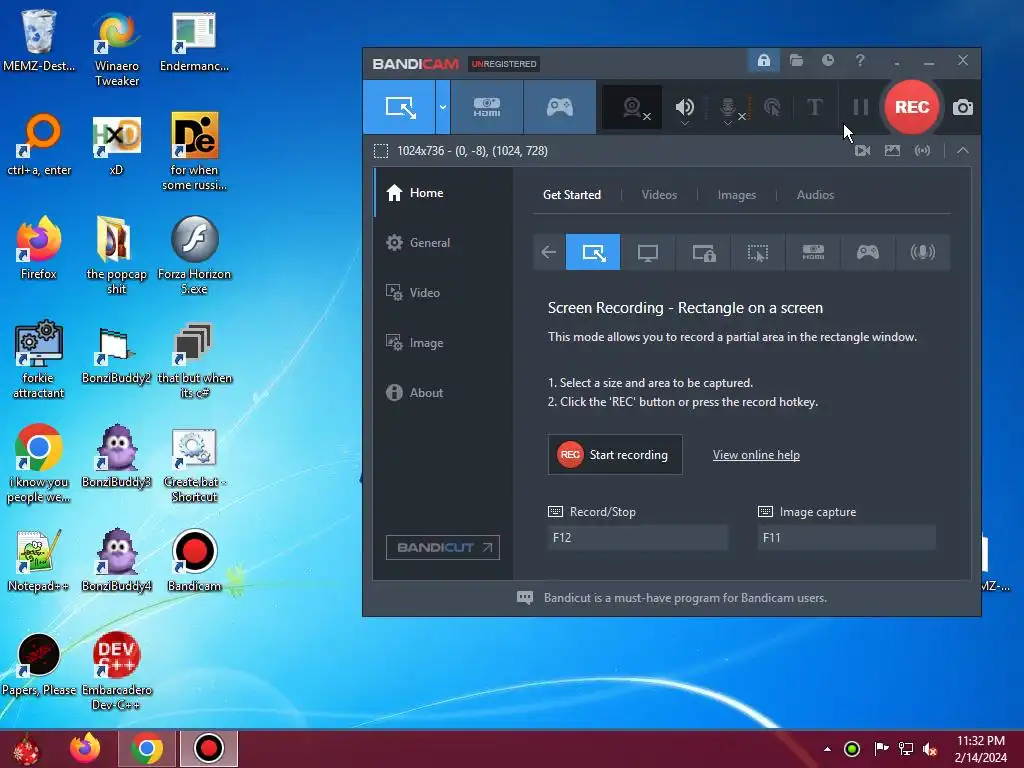This screenshot has width=1024, height=768.
Task: Open the Start menu ornament button
Action: (26, 749)
